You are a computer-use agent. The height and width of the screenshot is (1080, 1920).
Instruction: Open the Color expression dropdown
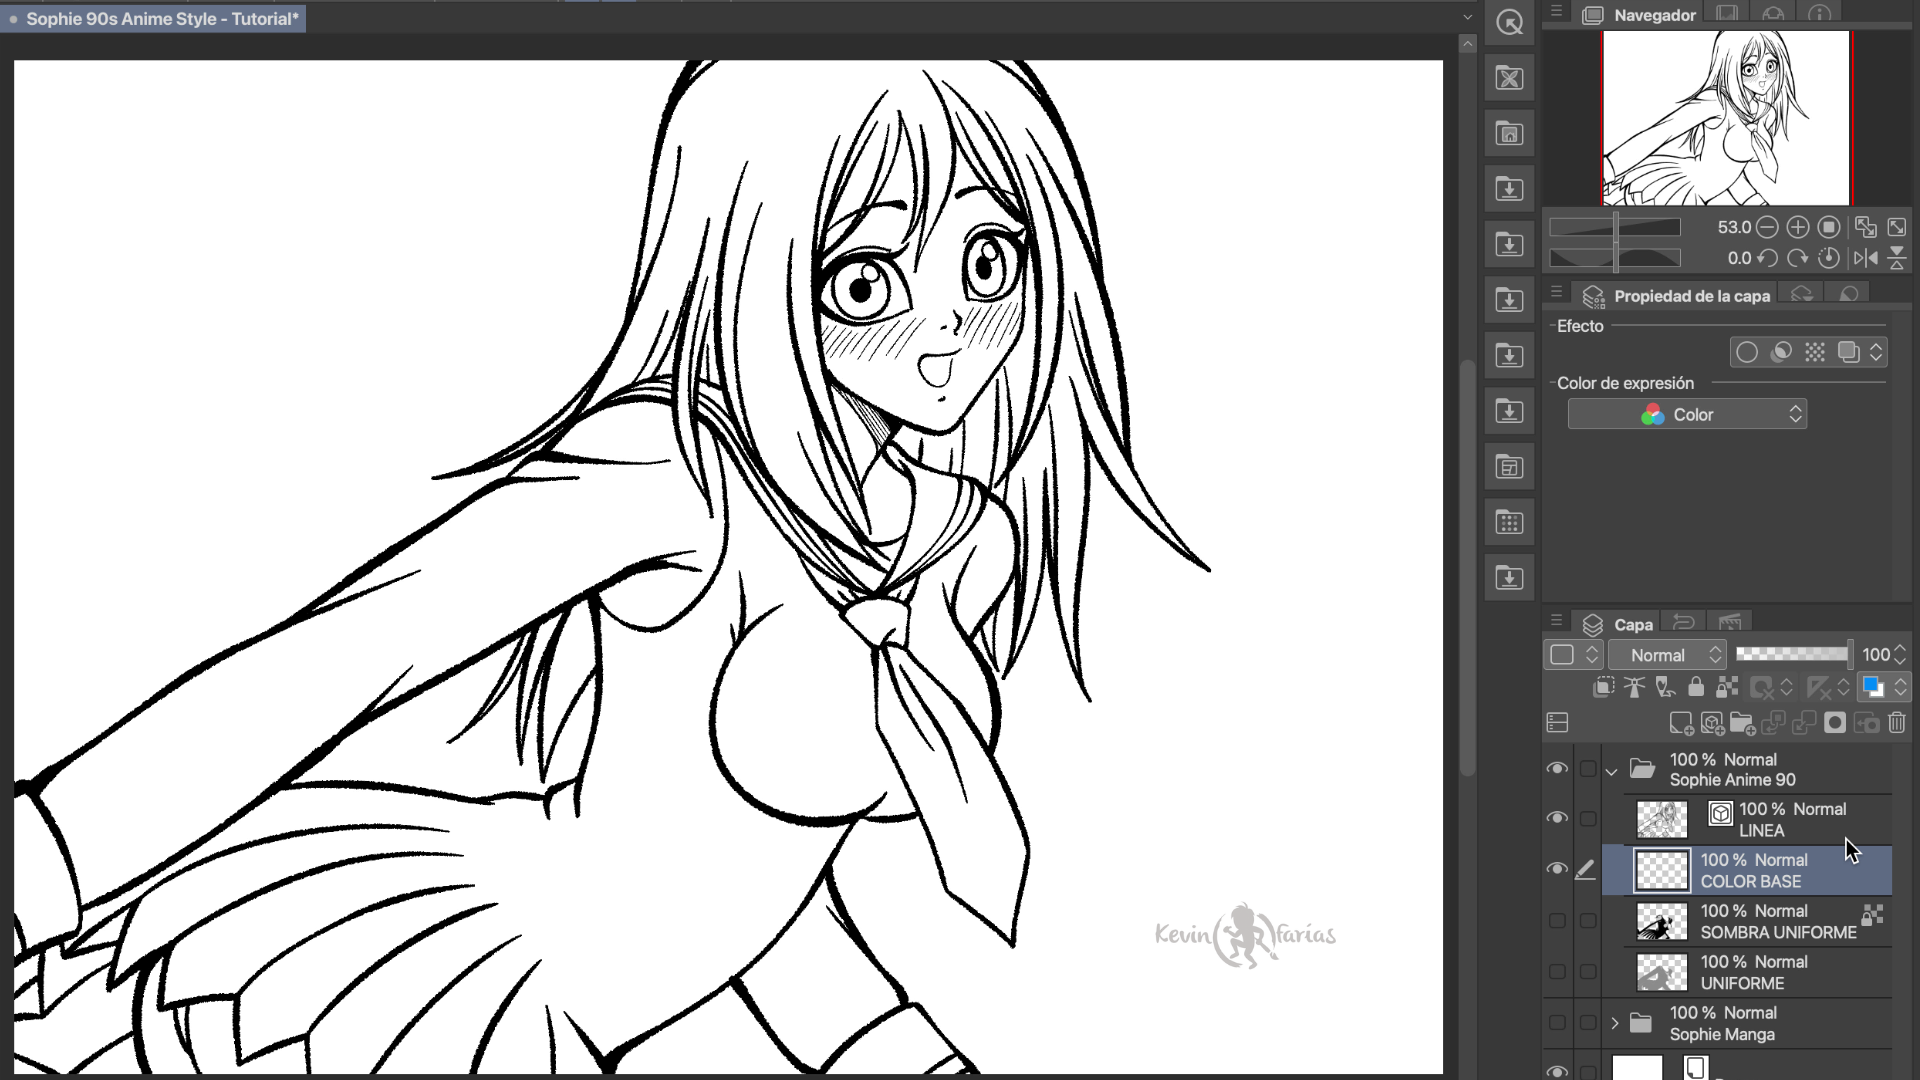click(1687, 414)
